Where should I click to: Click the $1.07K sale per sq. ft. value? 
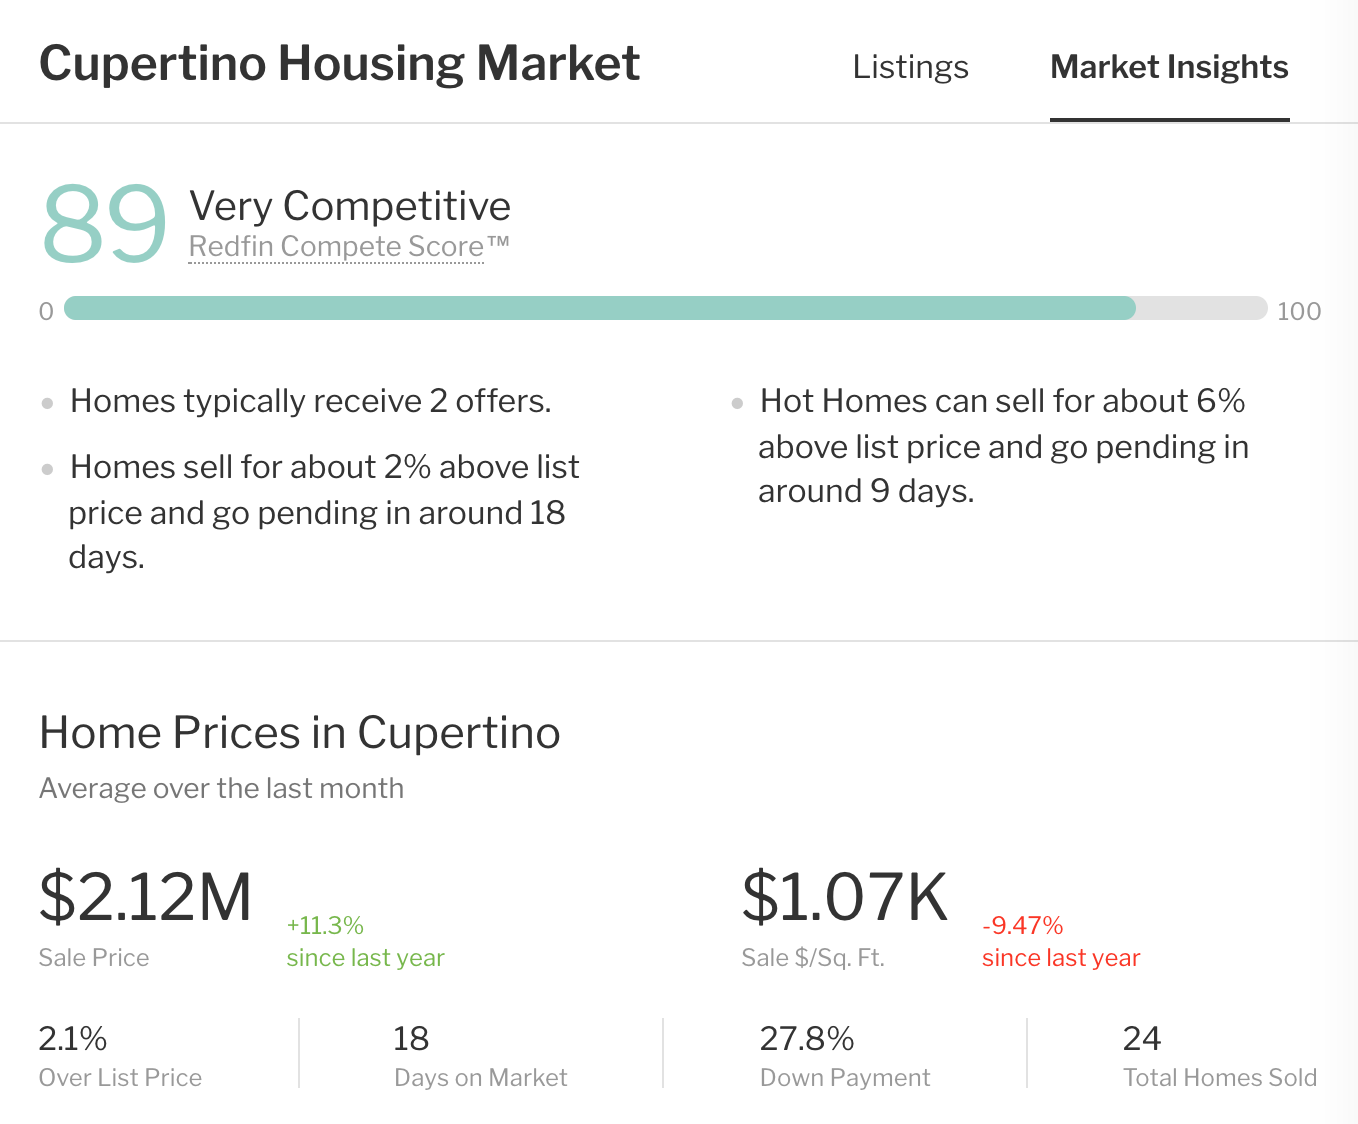pos(844,897)
